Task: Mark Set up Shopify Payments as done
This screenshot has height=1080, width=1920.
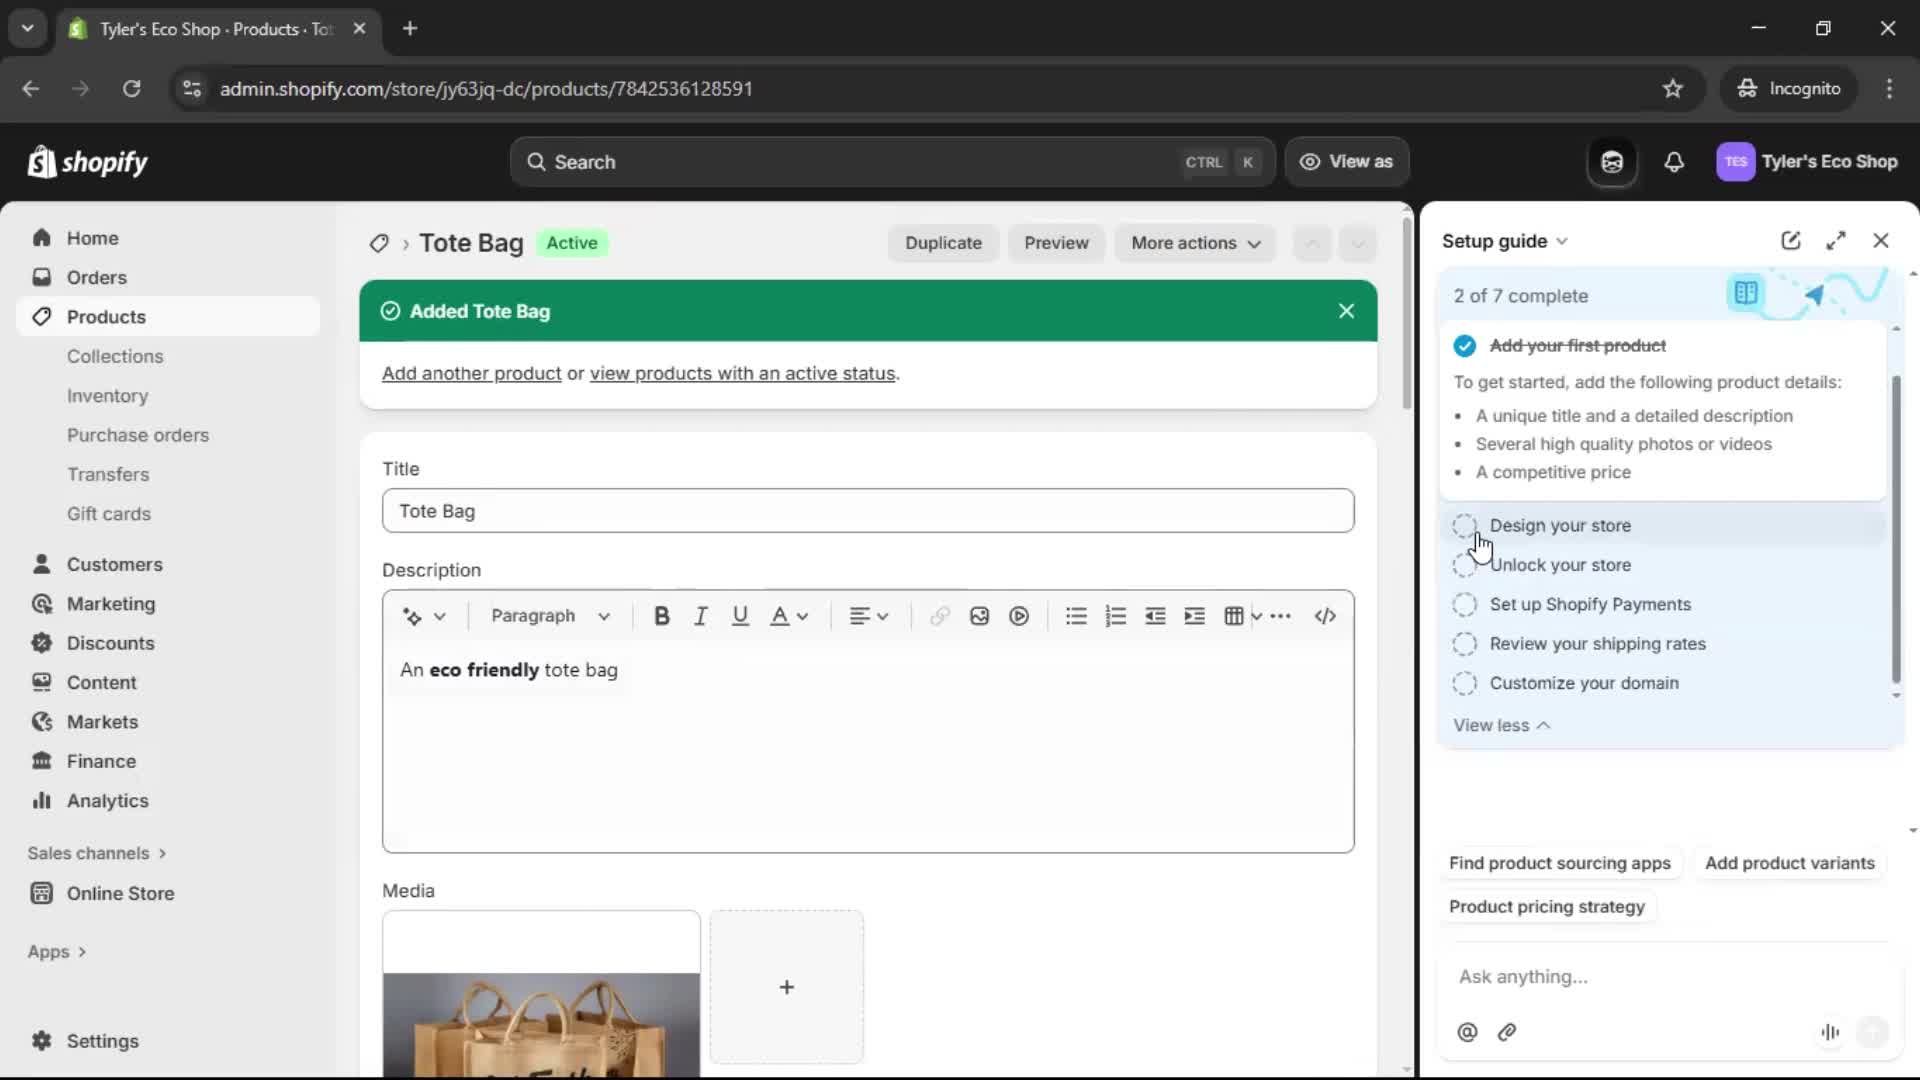Action: tap(1464, 604)
